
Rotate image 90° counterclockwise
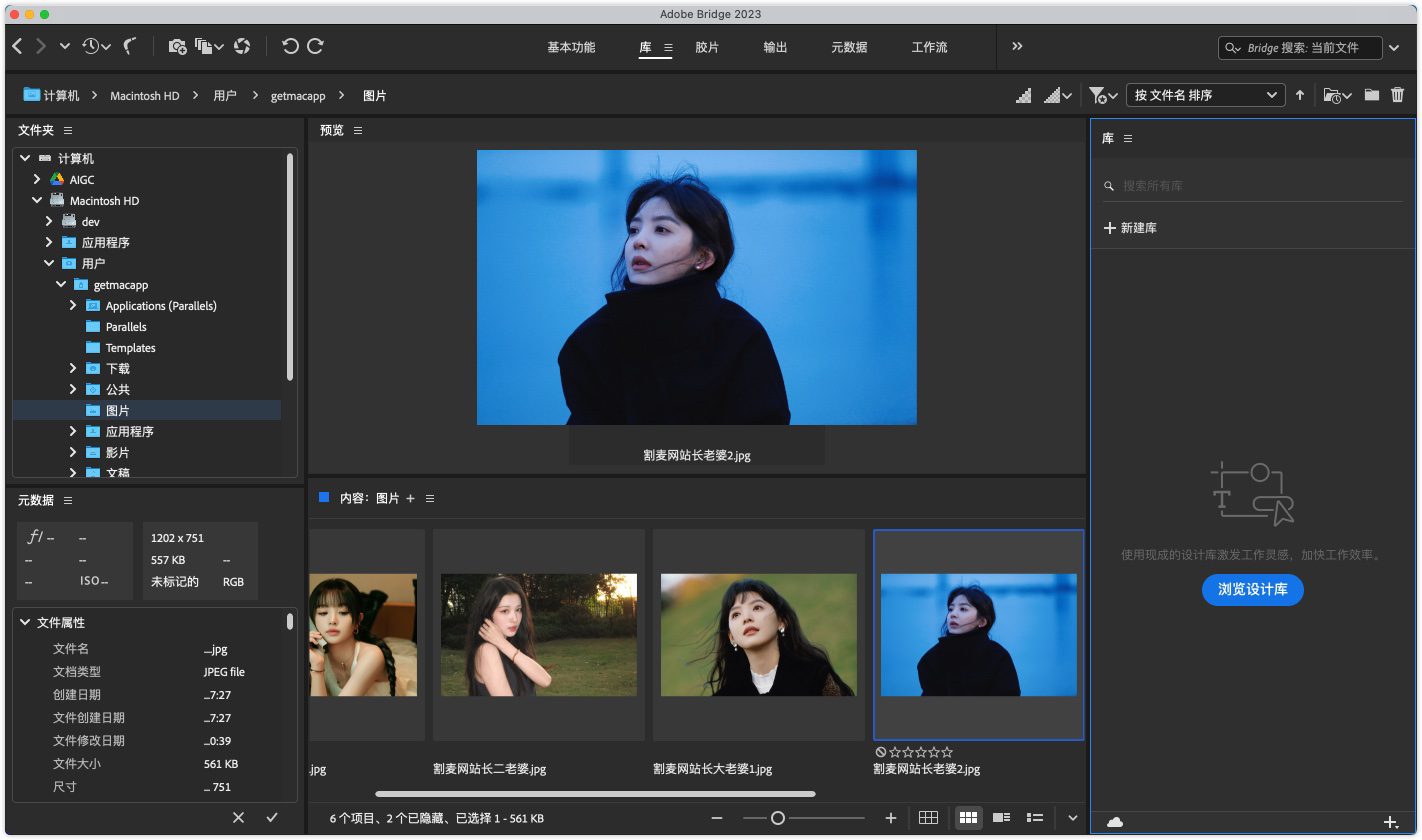click(290, 46)
